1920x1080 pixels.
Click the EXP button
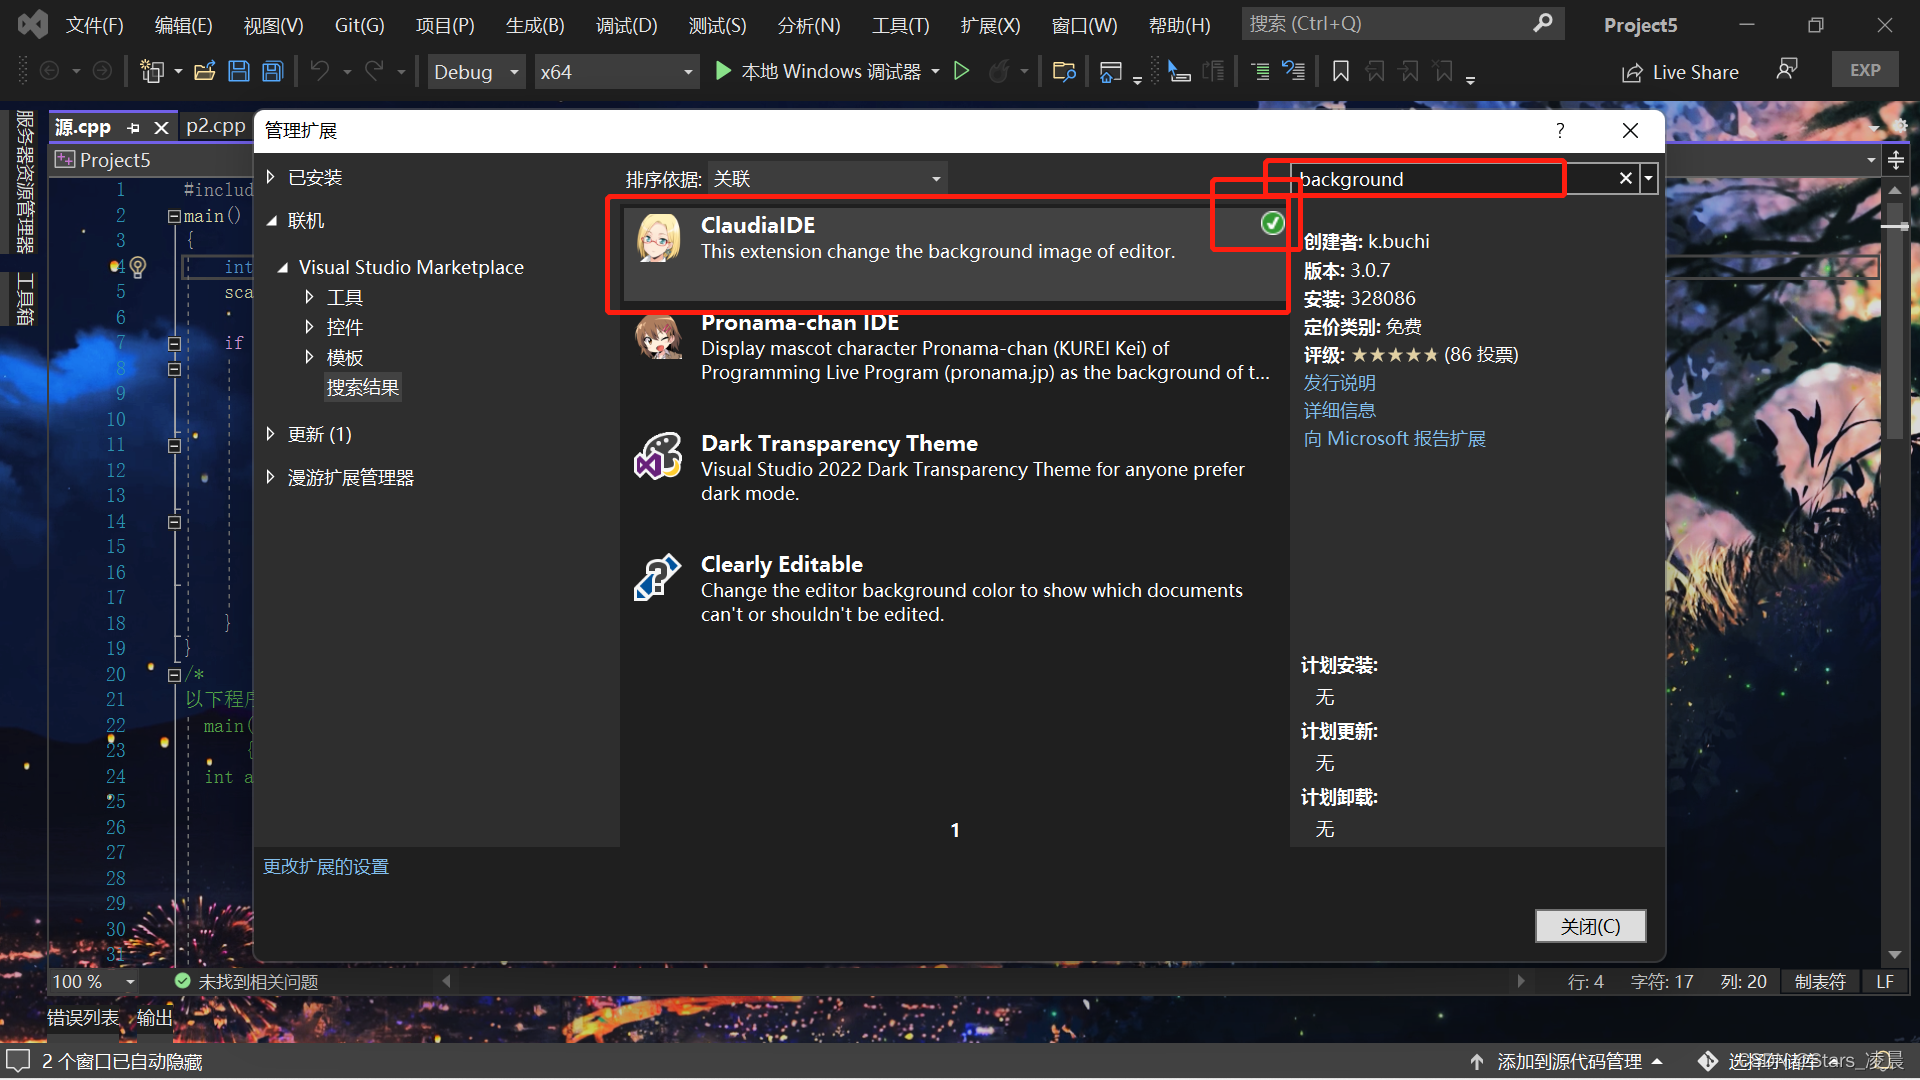coord(1865,70)
